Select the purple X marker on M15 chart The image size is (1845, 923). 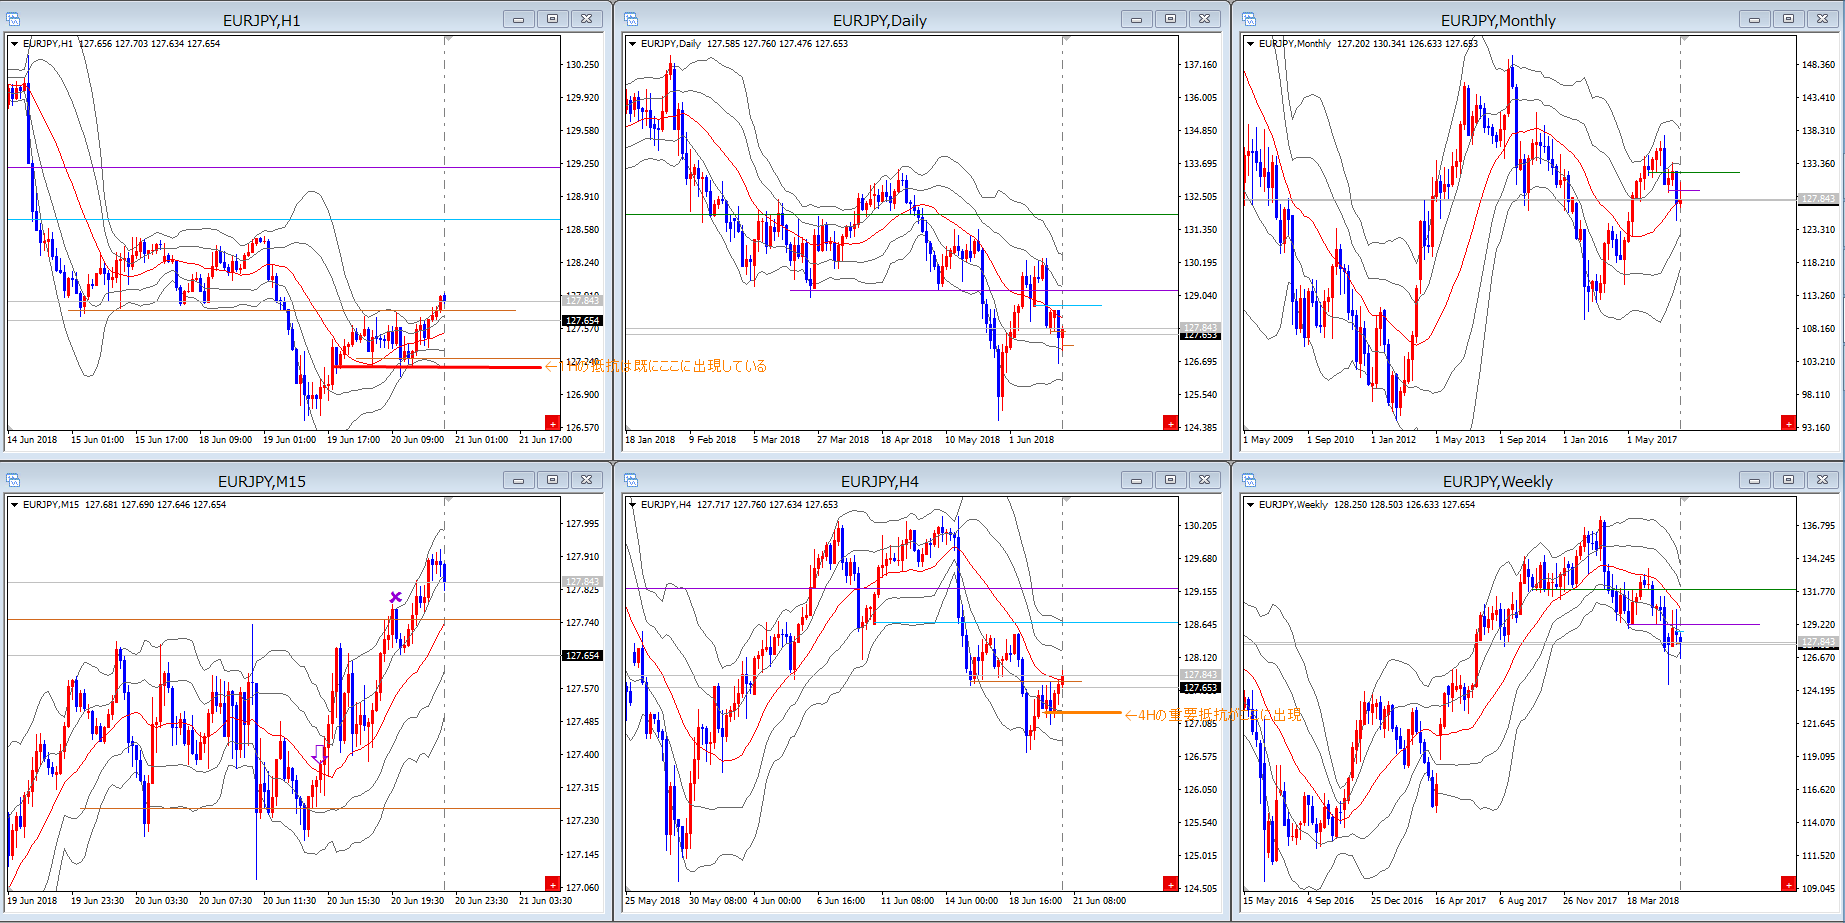click(396, 597)
